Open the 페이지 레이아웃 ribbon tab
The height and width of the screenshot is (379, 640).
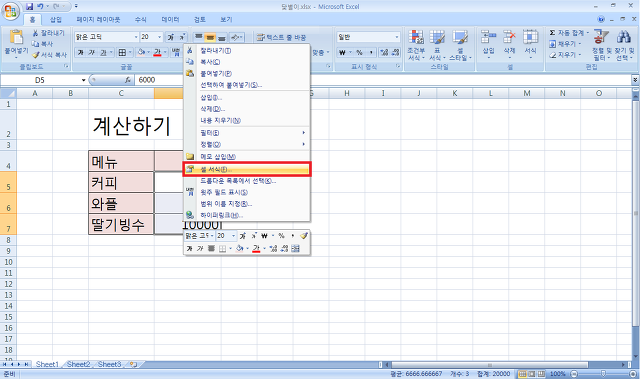(x=98, y=20)
